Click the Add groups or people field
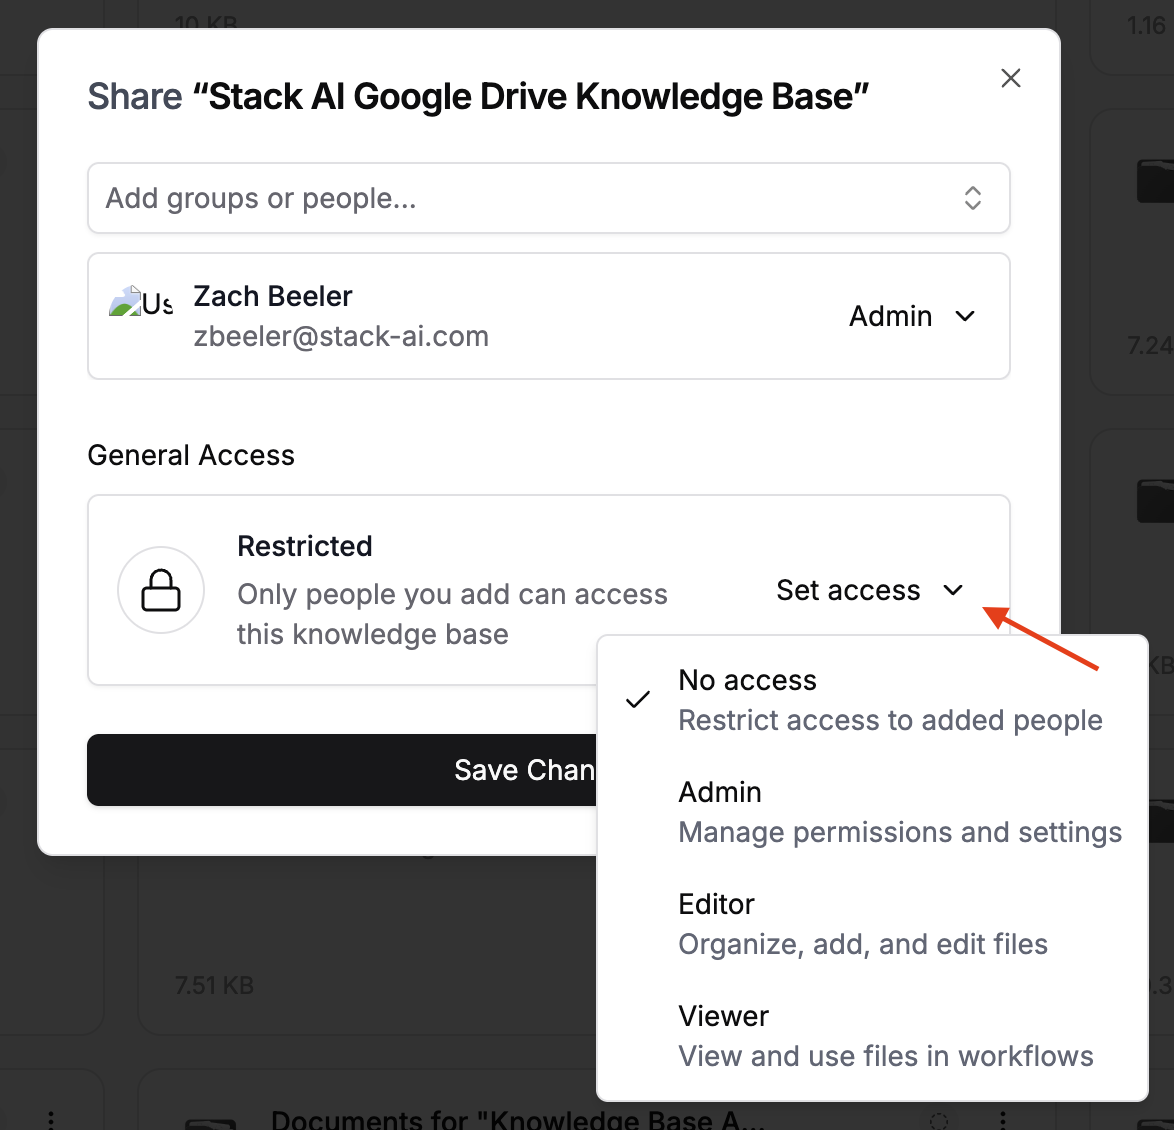The image size is (1174, 1130). (x=520, y=198)
